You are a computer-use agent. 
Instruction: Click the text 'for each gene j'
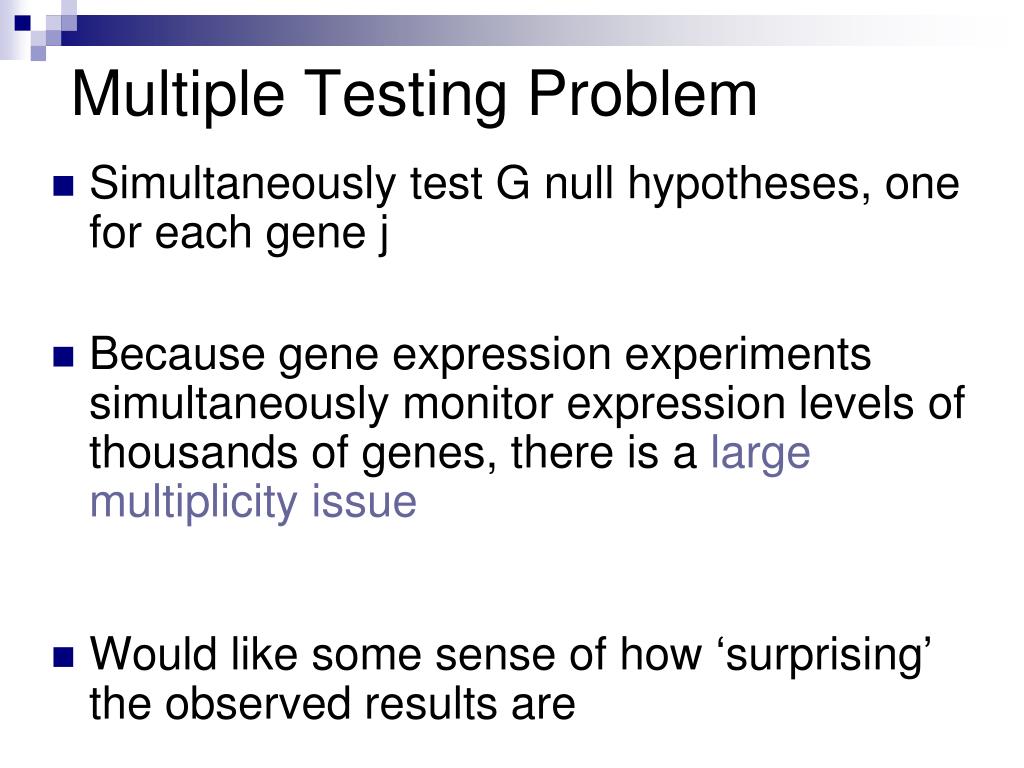[239, 233]
